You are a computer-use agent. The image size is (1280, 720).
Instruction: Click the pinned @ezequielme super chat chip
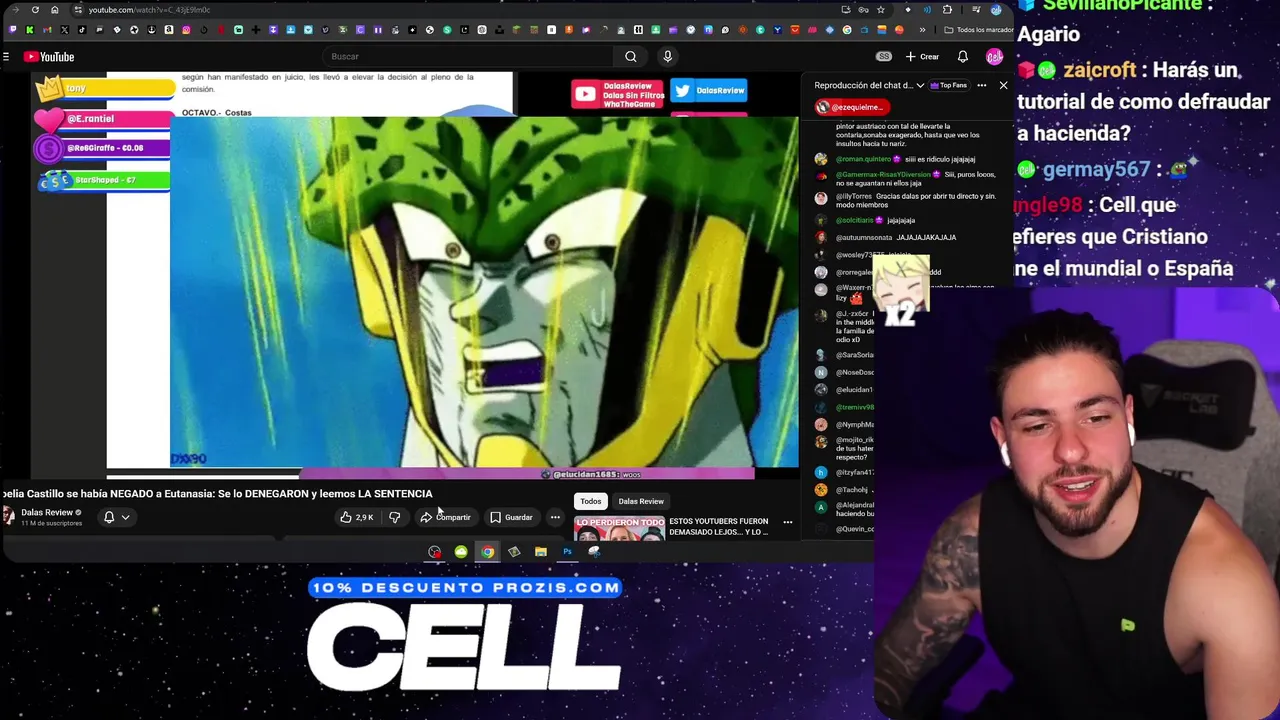click(852, 107)
